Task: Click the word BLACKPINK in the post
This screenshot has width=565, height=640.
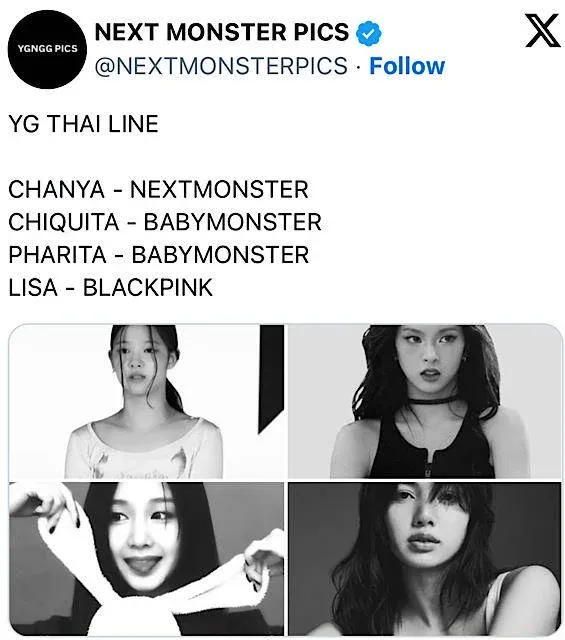Action: click(148, 287)
